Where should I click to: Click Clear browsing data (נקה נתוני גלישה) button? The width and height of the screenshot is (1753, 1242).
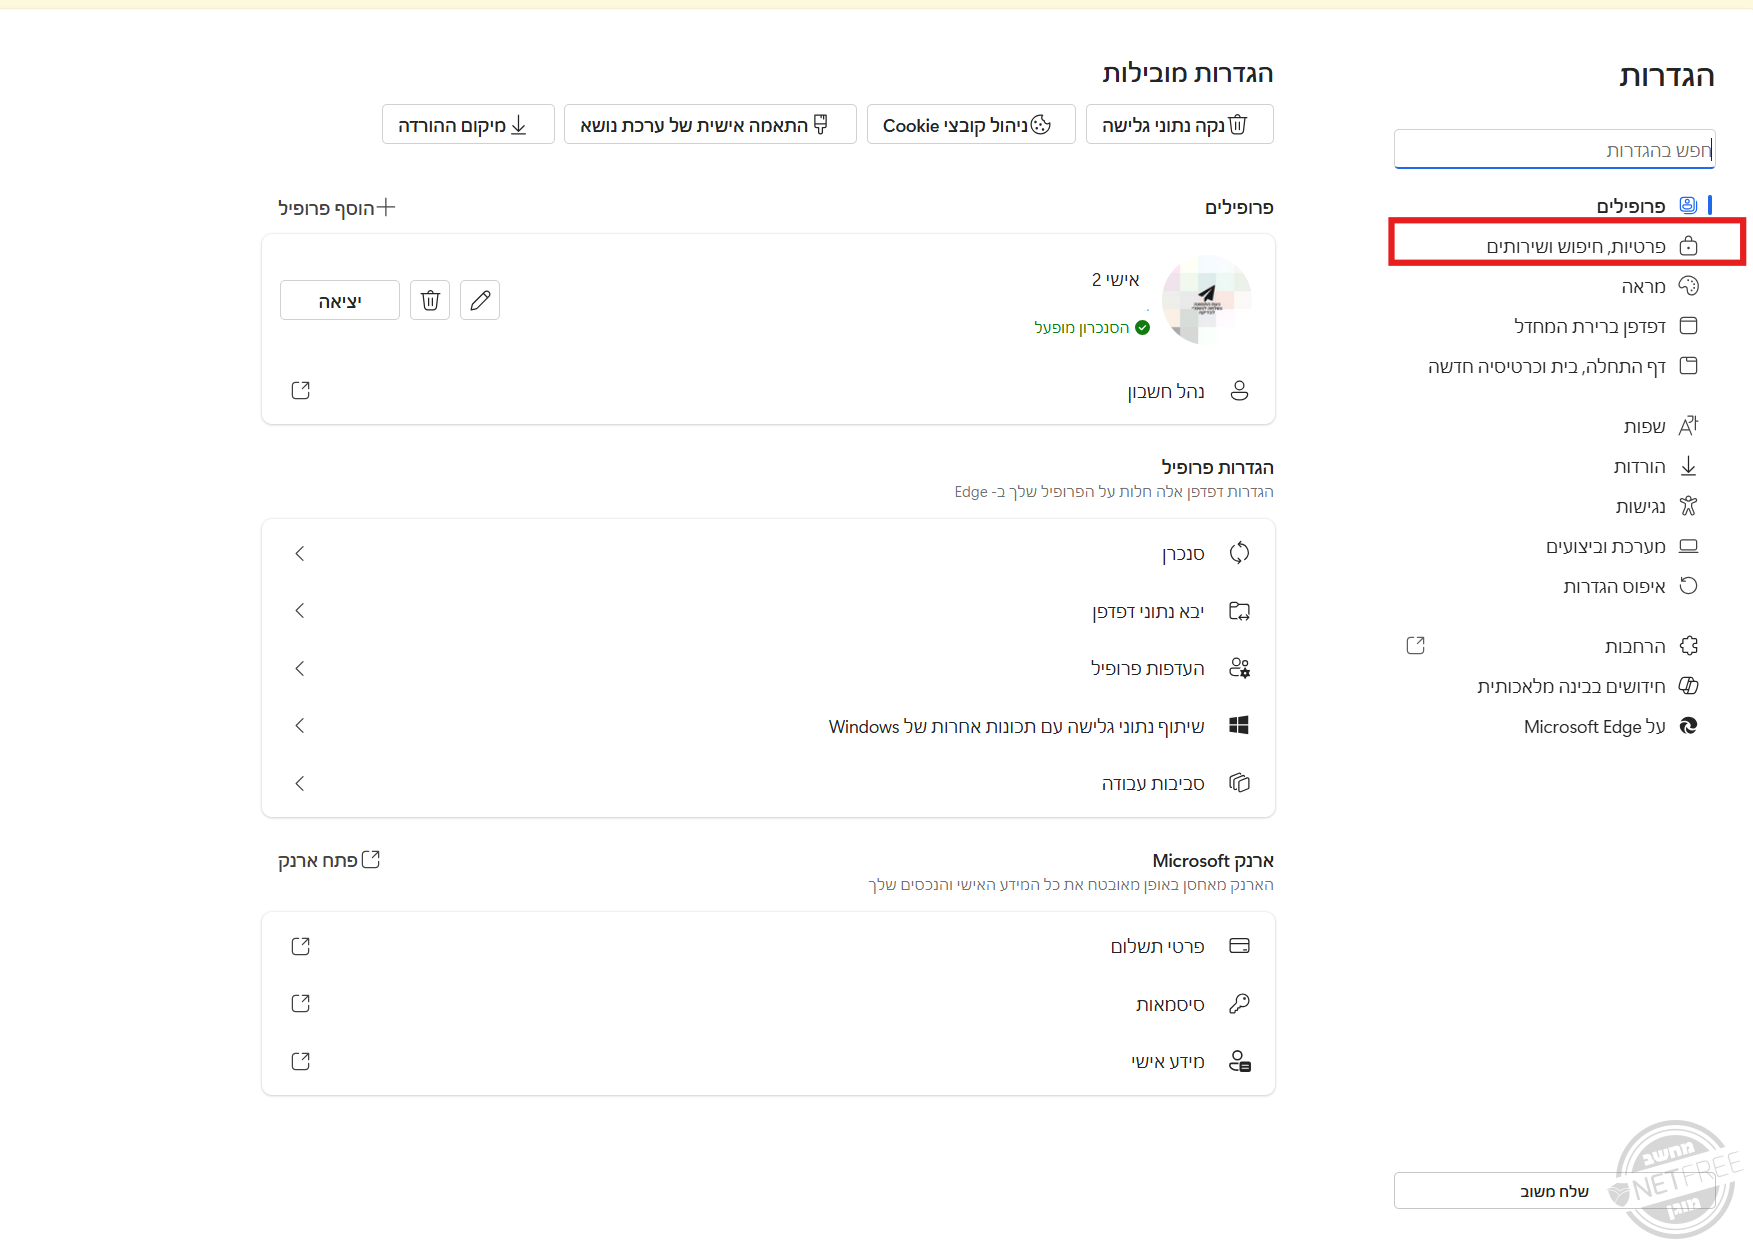[x=1179, y=125]
